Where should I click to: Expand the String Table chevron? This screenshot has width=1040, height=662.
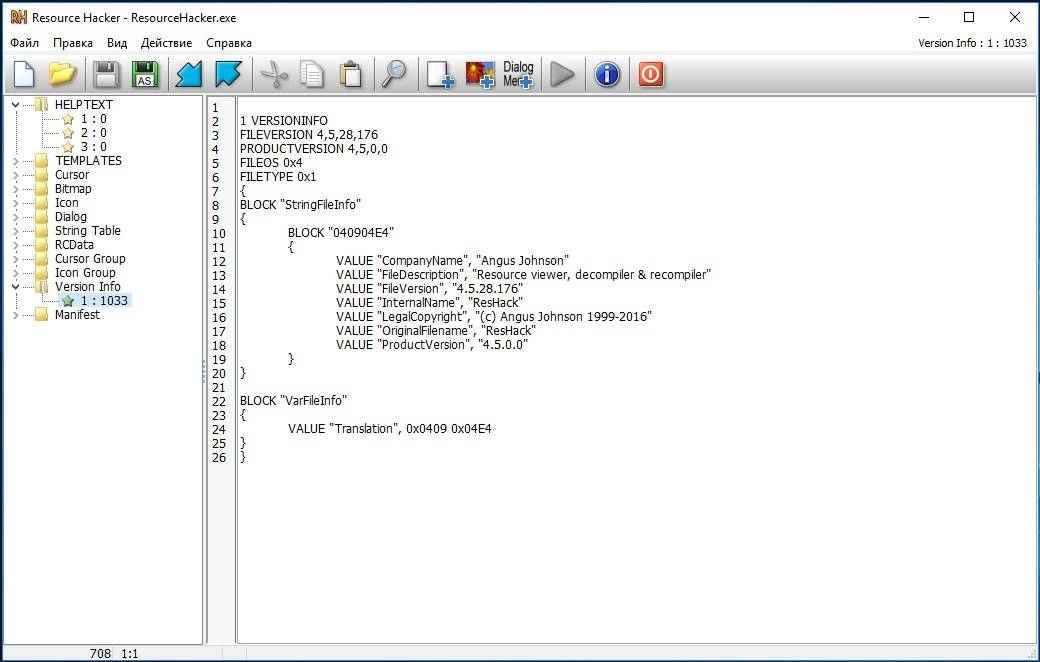(x=15, y=231)
